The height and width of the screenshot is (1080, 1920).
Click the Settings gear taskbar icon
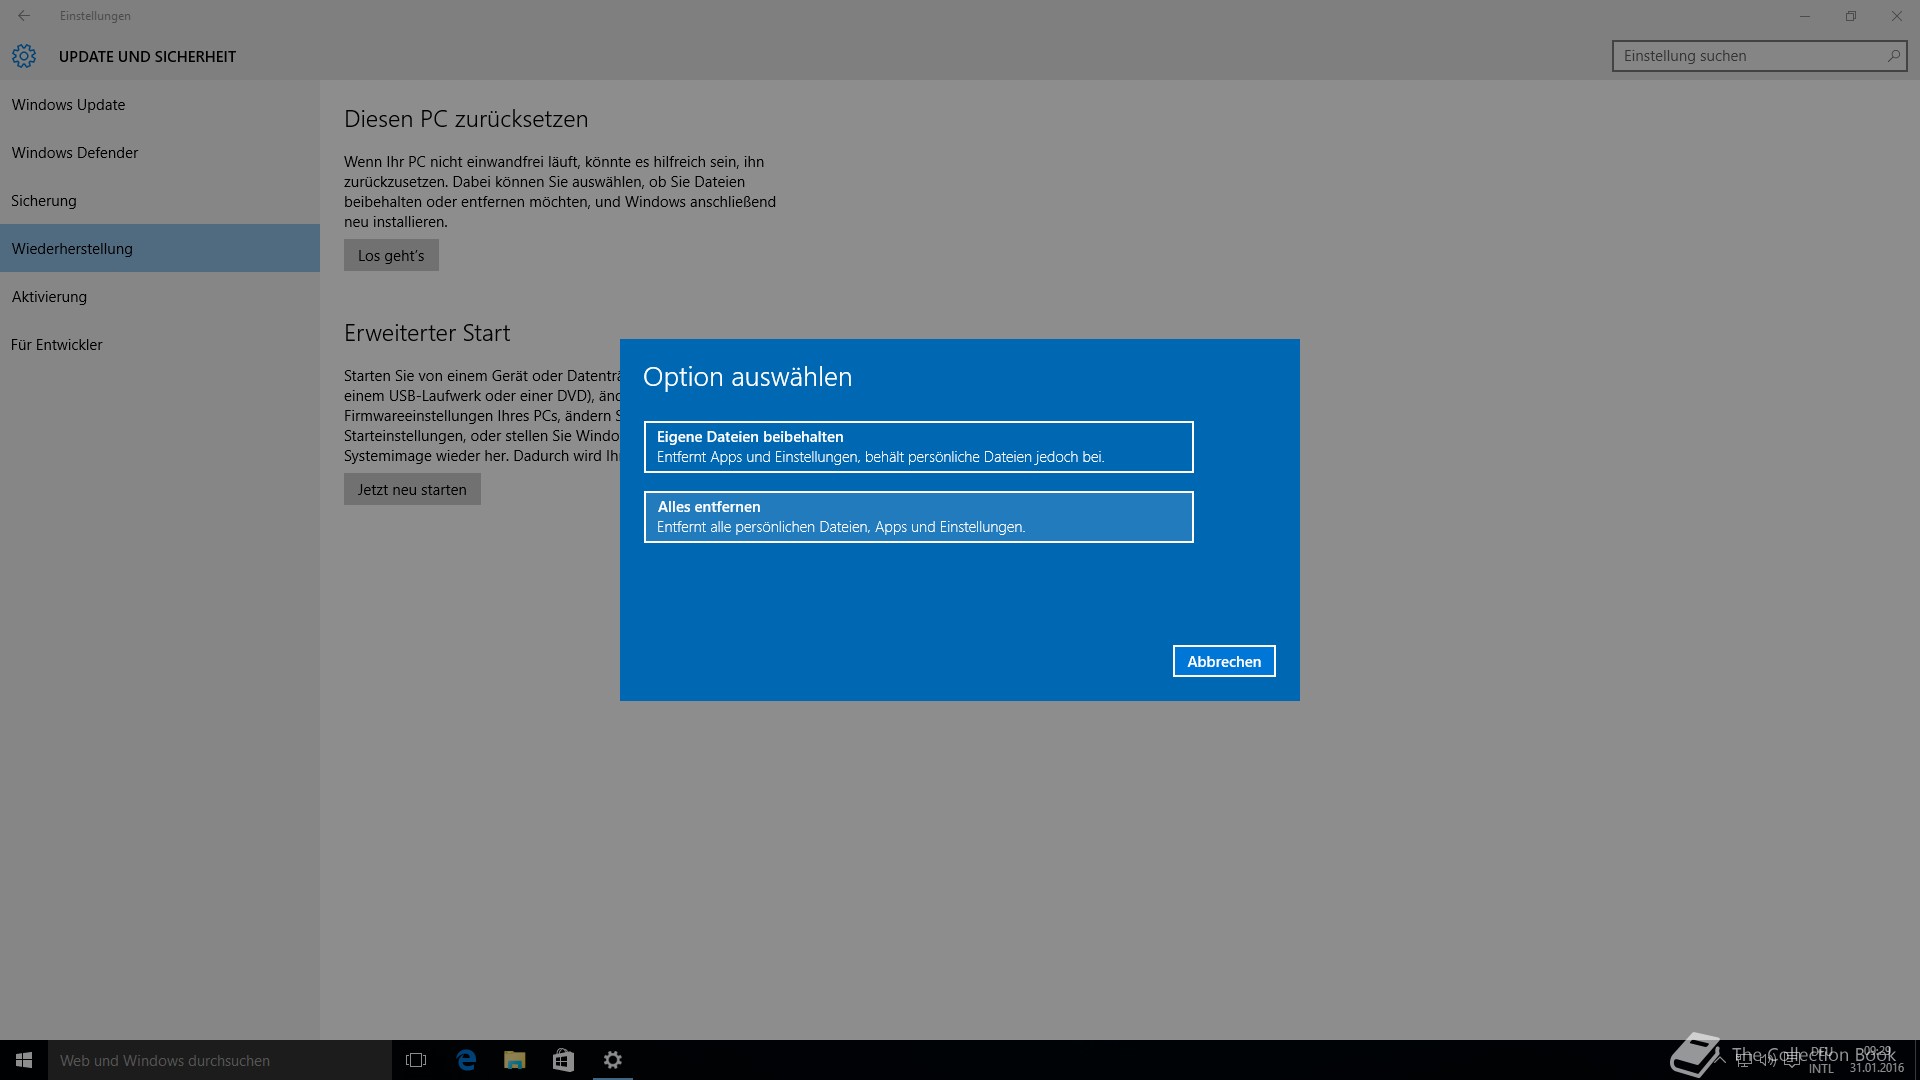612,1060
